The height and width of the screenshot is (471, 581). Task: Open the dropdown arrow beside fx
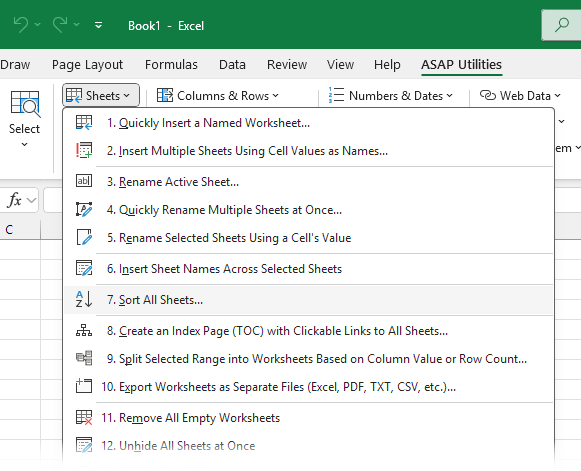click(x=32, y=200)
